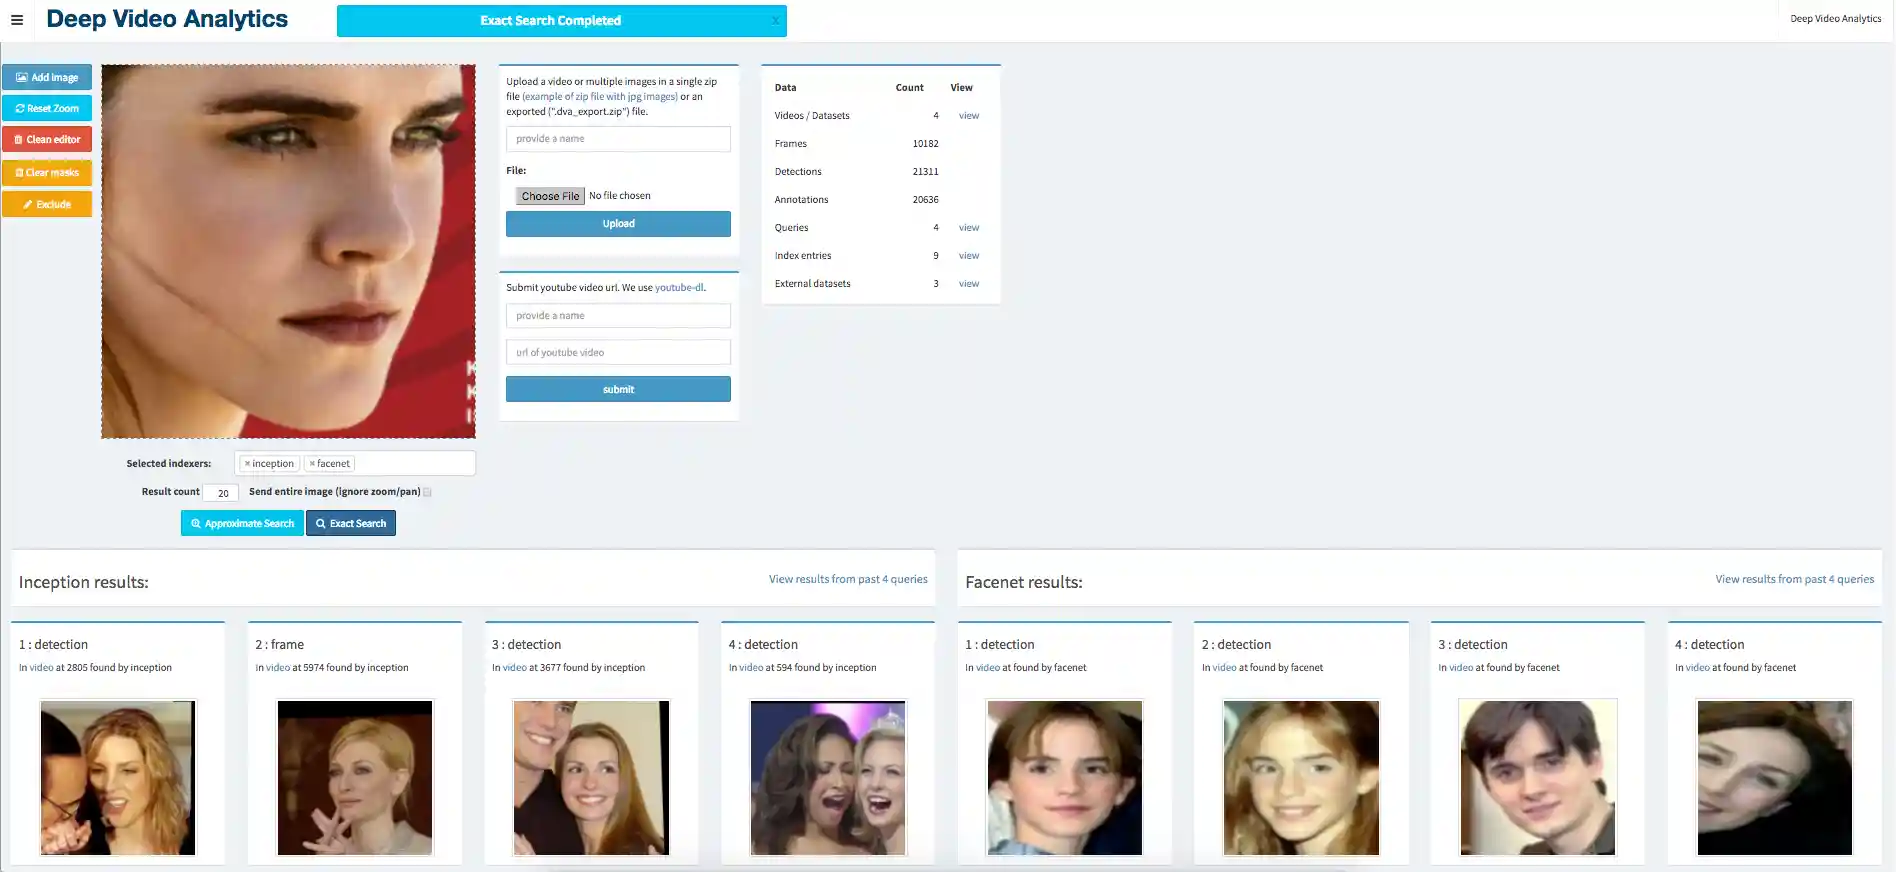This screenshot has height=872, width=1896.
Task: Close the Exact Search Completed notification
Action: pos(774,21)
